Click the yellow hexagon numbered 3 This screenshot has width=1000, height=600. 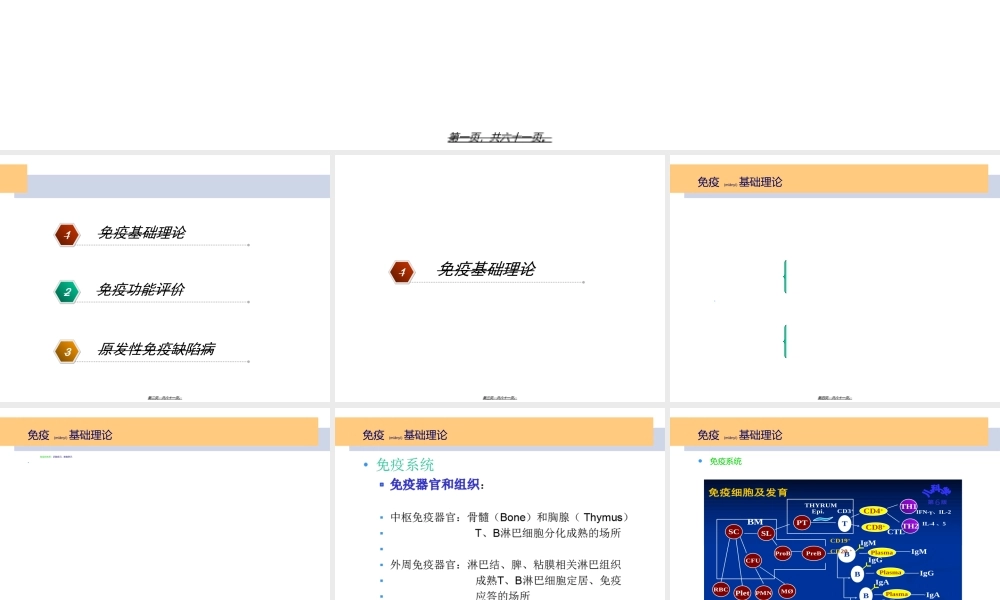[x=66, y=351]
